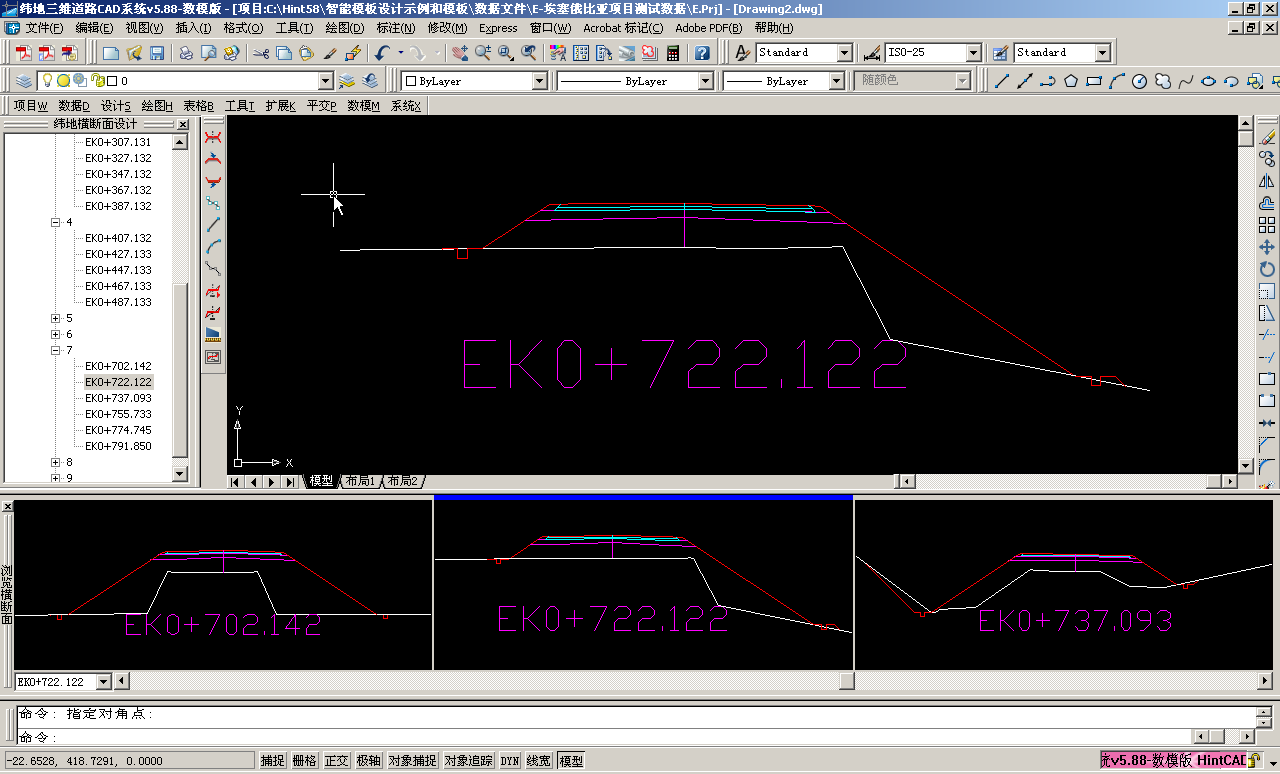The width and height of the screenshot is (1280, 774).
Task: Open the Calculator tool
Action: [x=673, y=53]
